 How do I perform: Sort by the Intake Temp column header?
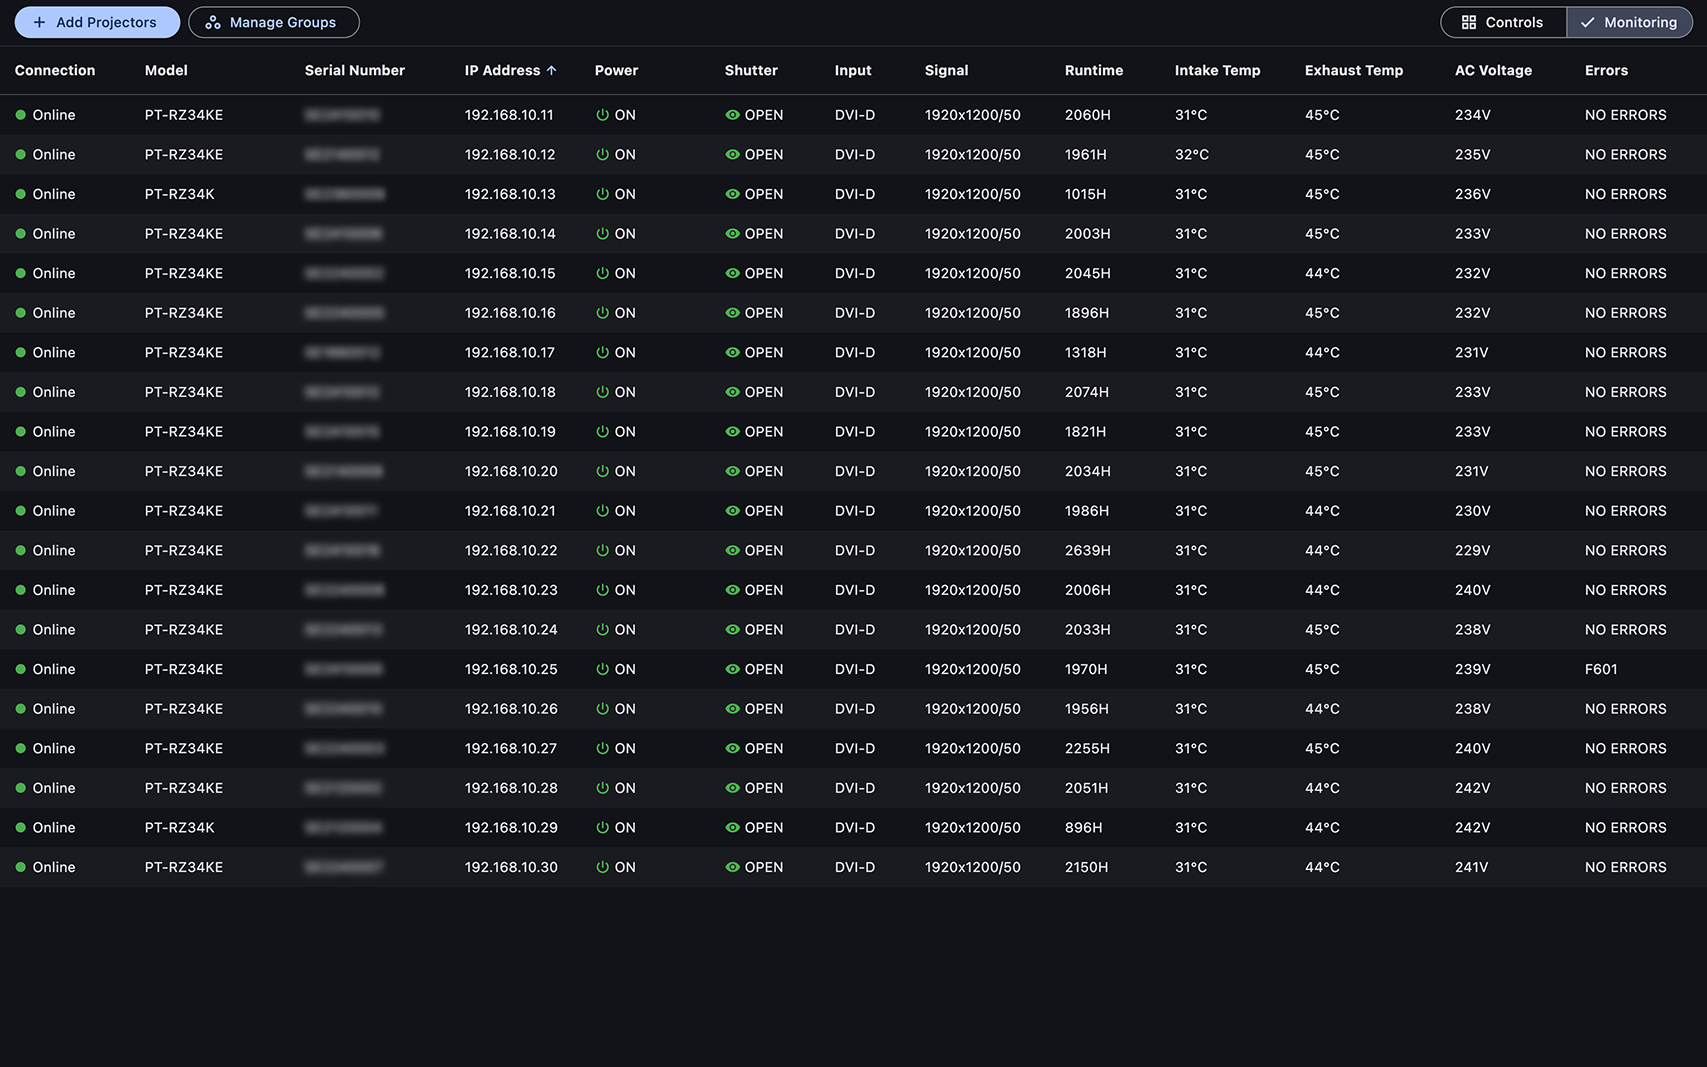pos(1217,70)
